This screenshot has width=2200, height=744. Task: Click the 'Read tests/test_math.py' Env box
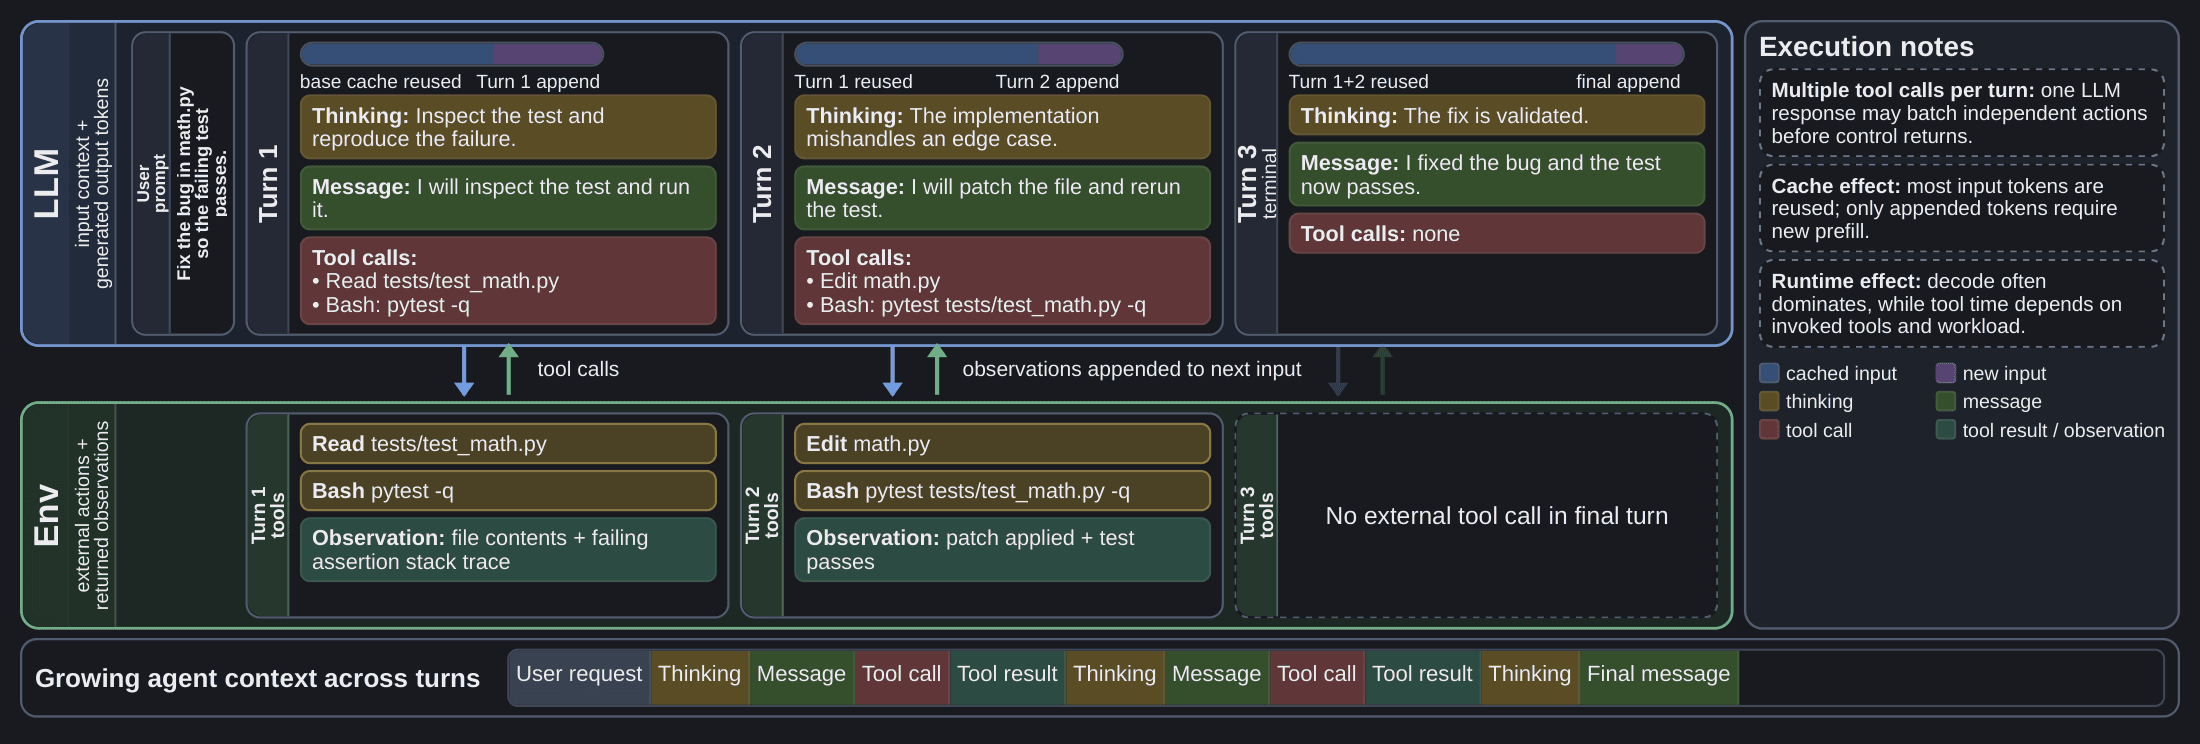click(x=508, y=443)
